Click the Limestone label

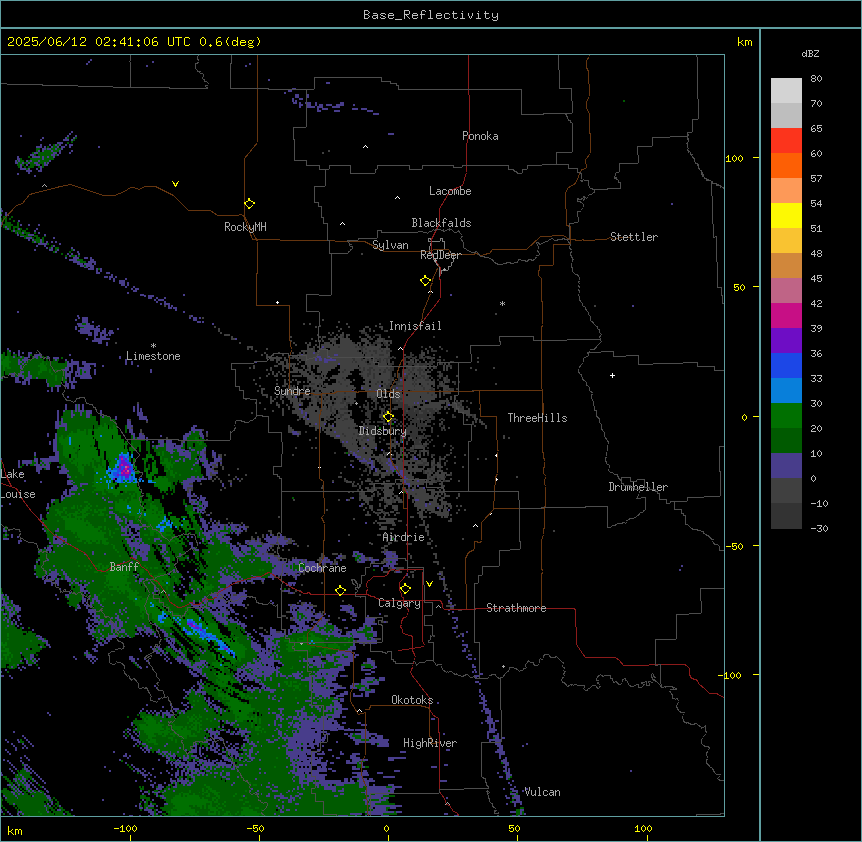point(153,356)
